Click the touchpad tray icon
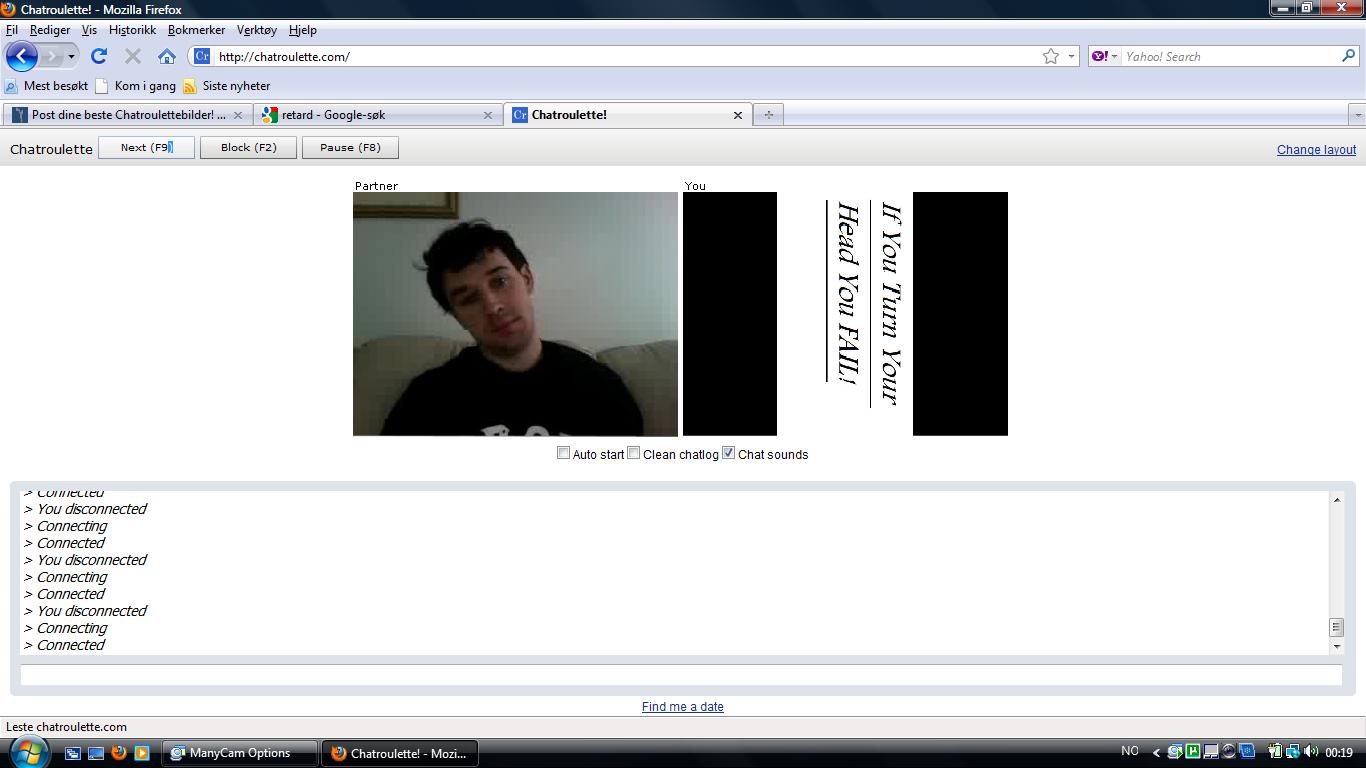Screen dimensions: 1366x768 pos(1211,752)
